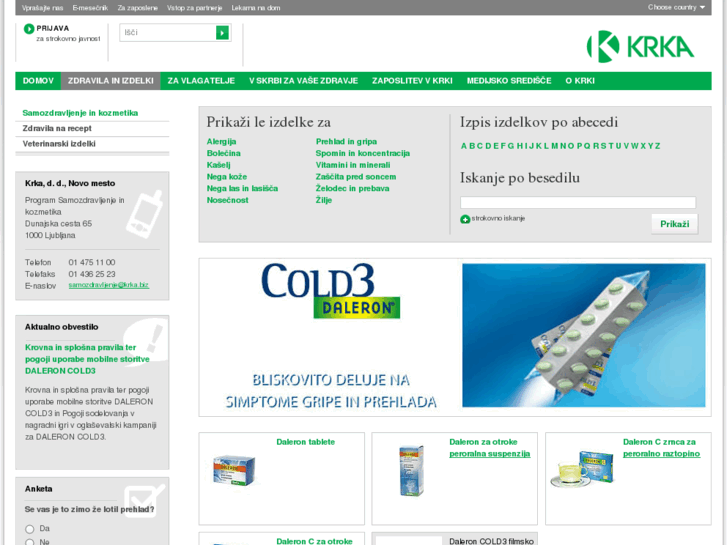The height and width of the screenshot is (545, 727).
Task: Open Daleron tablete product link
Action: point(306,442)
